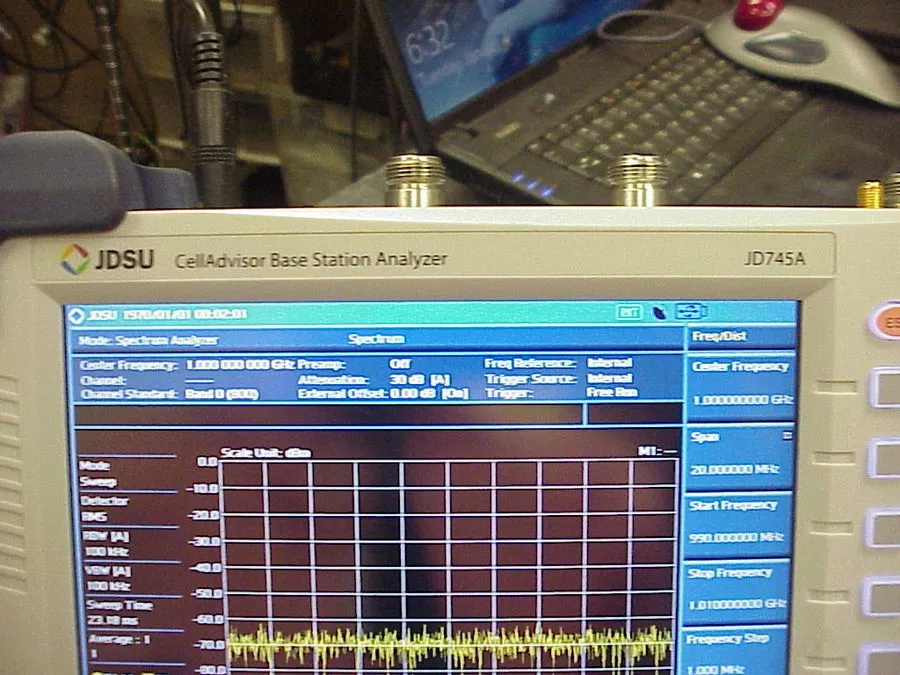900x675 pixels.
Task: Tap the EXT reference indicator icon
Action: [x=629, y=312]
